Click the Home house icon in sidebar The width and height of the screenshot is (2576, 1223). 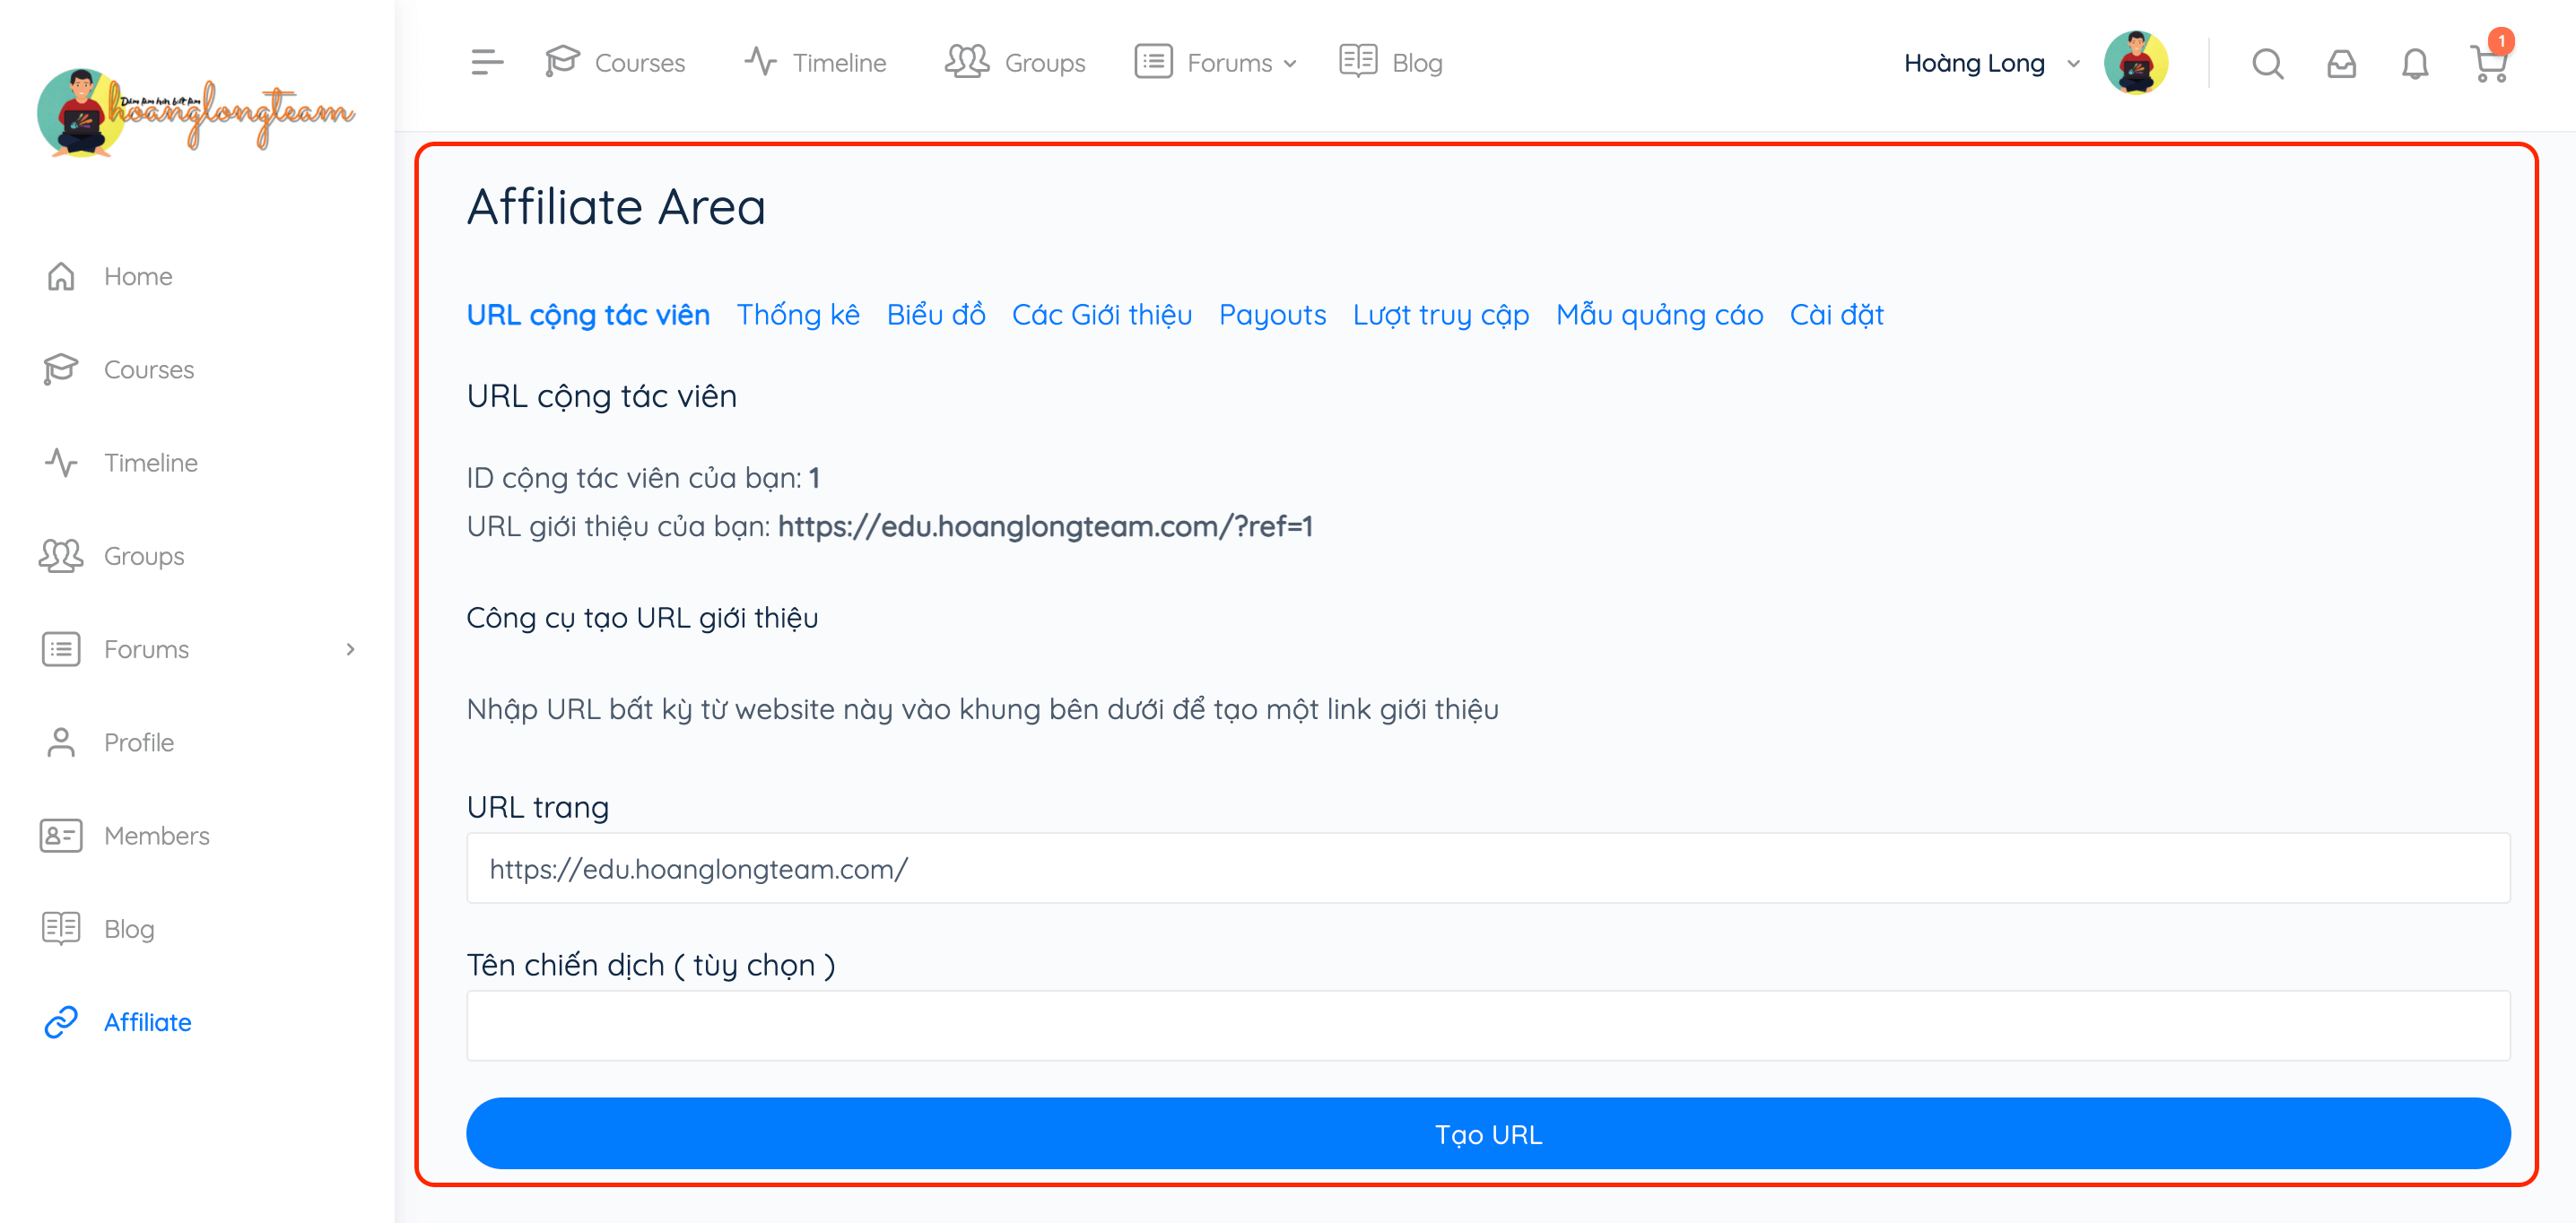(61, 276)
